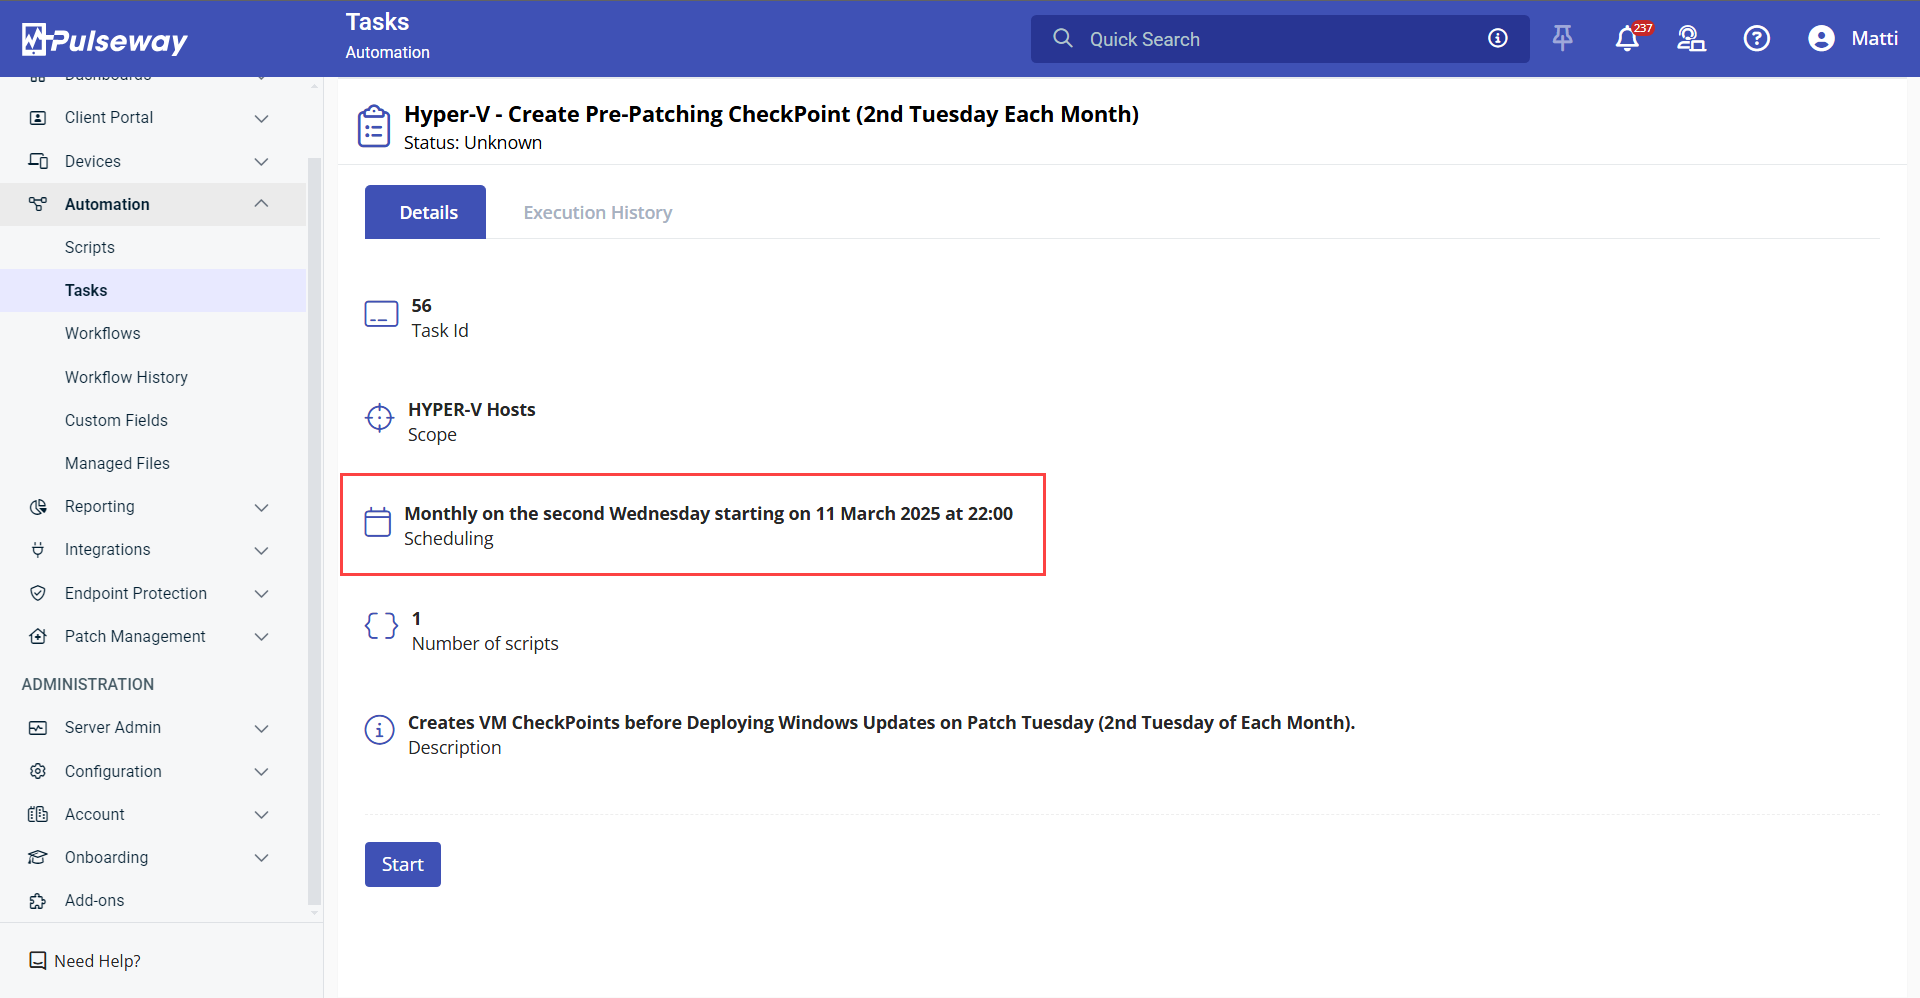This screenshot has height=998, width=1920.
Task: Click the Onboarding graduation cap icon
Action: (x=38, y=857)
